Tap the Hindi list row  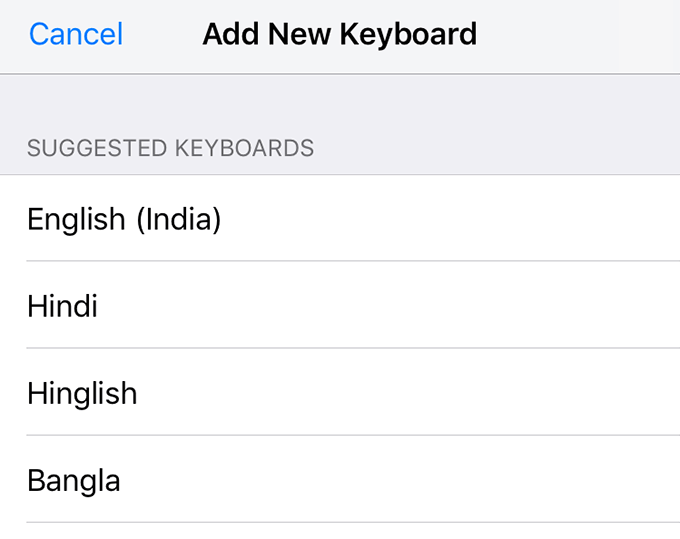click(x=340, y=306)
